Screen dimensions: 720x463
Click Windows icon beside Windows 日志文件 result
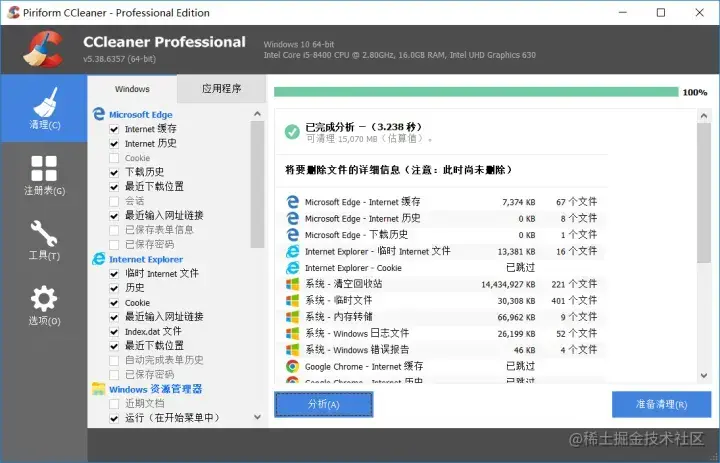292,333
